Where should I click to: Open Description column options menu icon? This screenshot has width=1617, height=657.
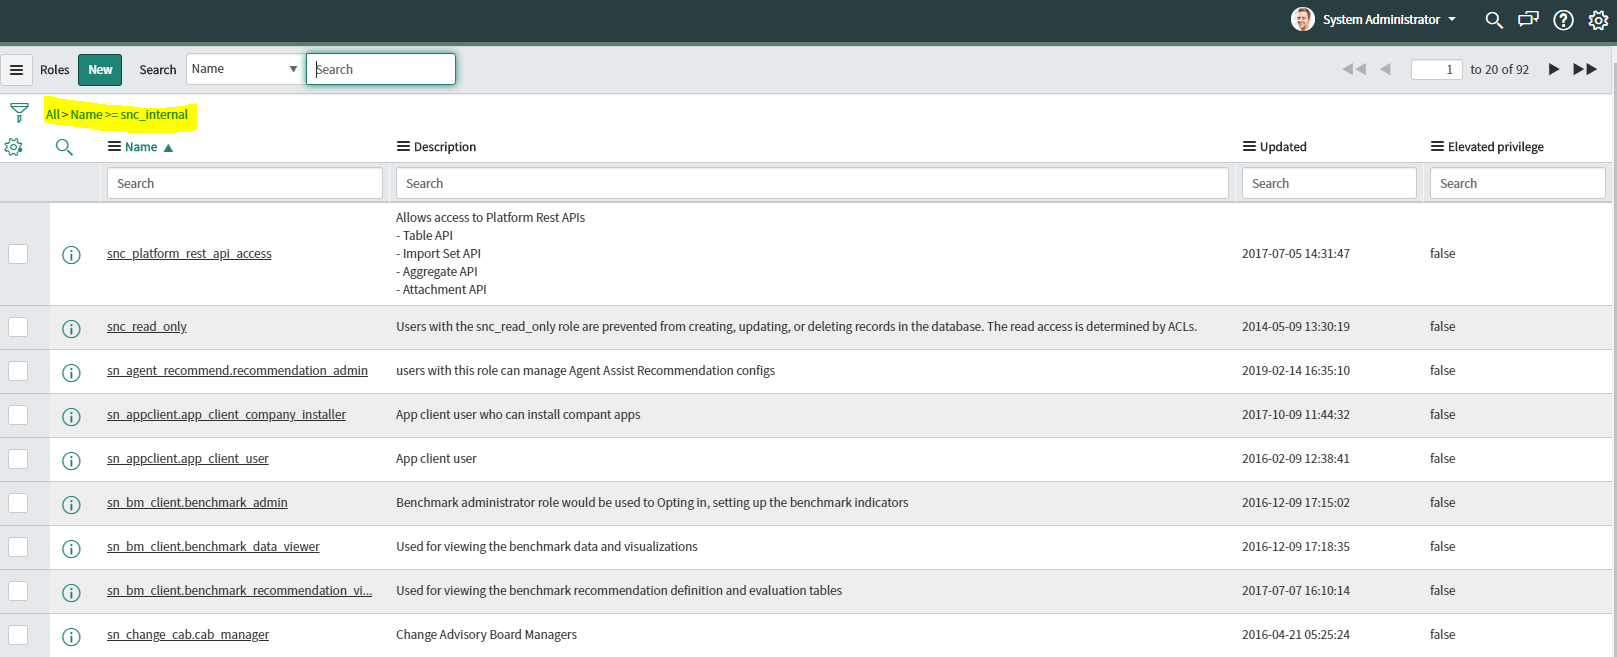point(403,146)
